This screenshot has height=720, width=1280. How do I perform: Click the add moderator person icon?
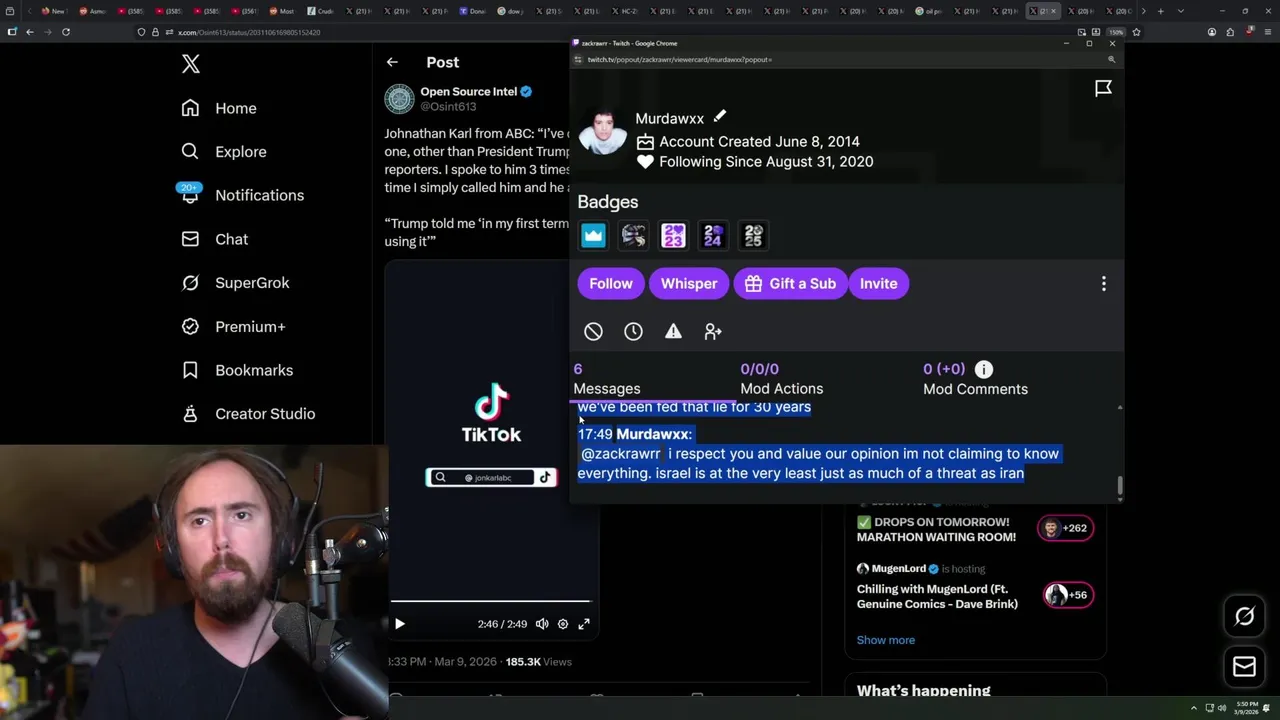713,331
